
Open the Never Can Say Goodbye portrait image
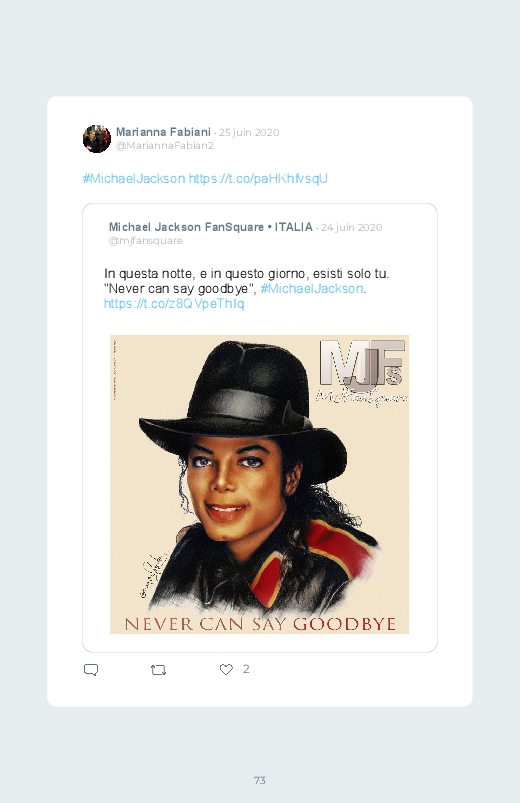259,484
